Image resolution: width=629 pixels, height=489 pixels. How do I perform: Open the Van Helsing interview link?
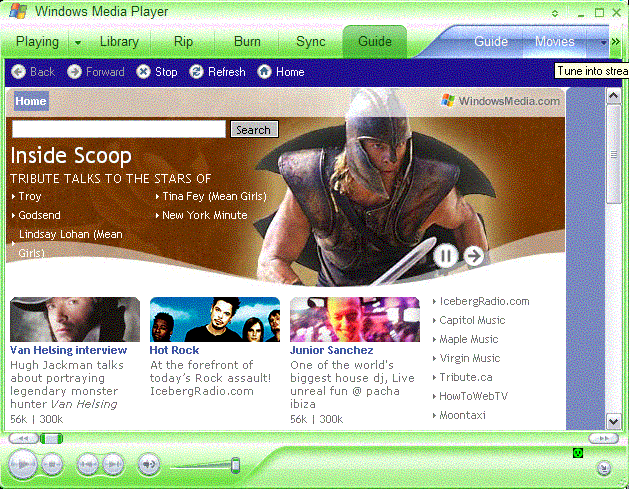(x=68, y=350)
